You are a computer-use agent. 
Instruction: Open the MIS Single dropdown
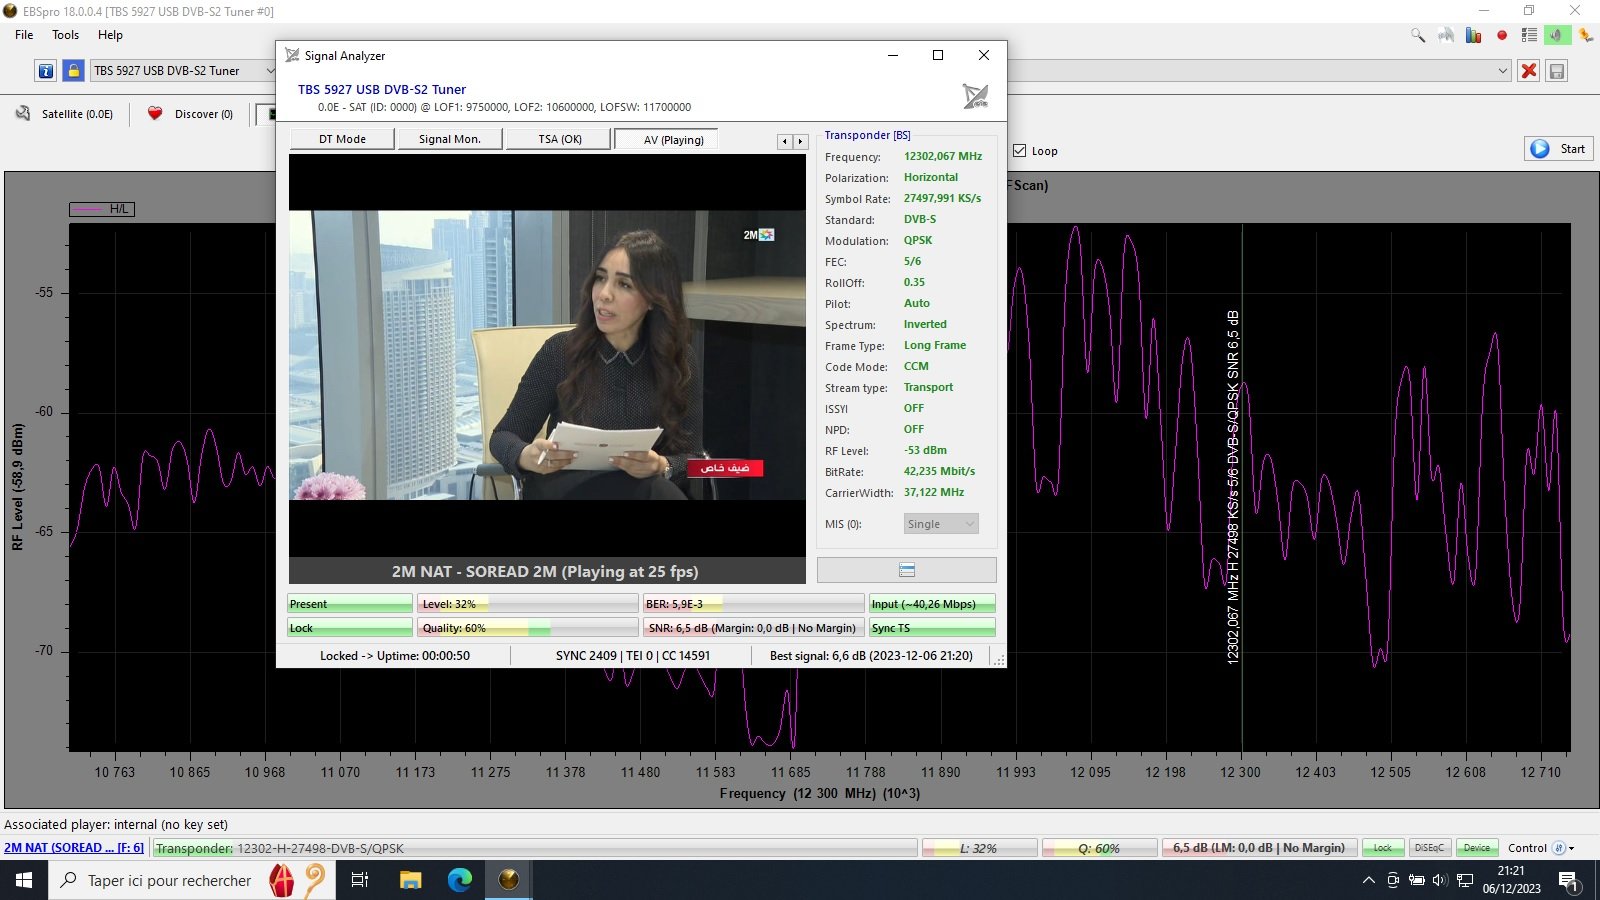pyautogui.click(x=940, y=524)
